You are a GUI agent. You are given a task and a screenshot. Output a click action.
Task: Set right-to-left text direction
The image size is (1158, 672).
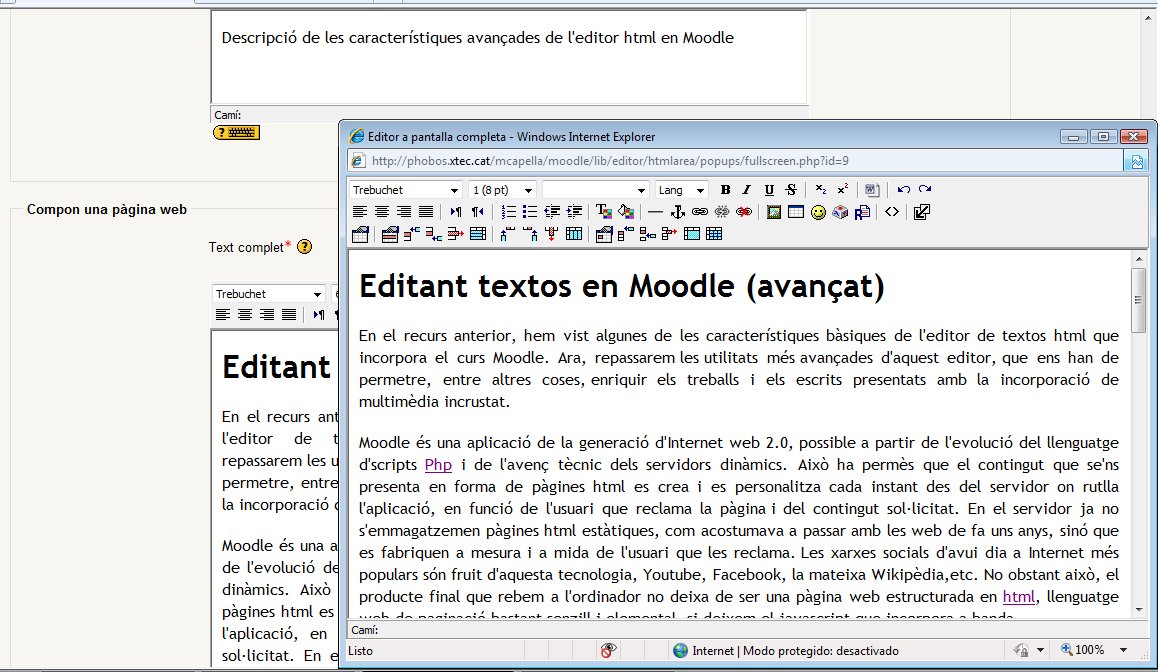478,212
